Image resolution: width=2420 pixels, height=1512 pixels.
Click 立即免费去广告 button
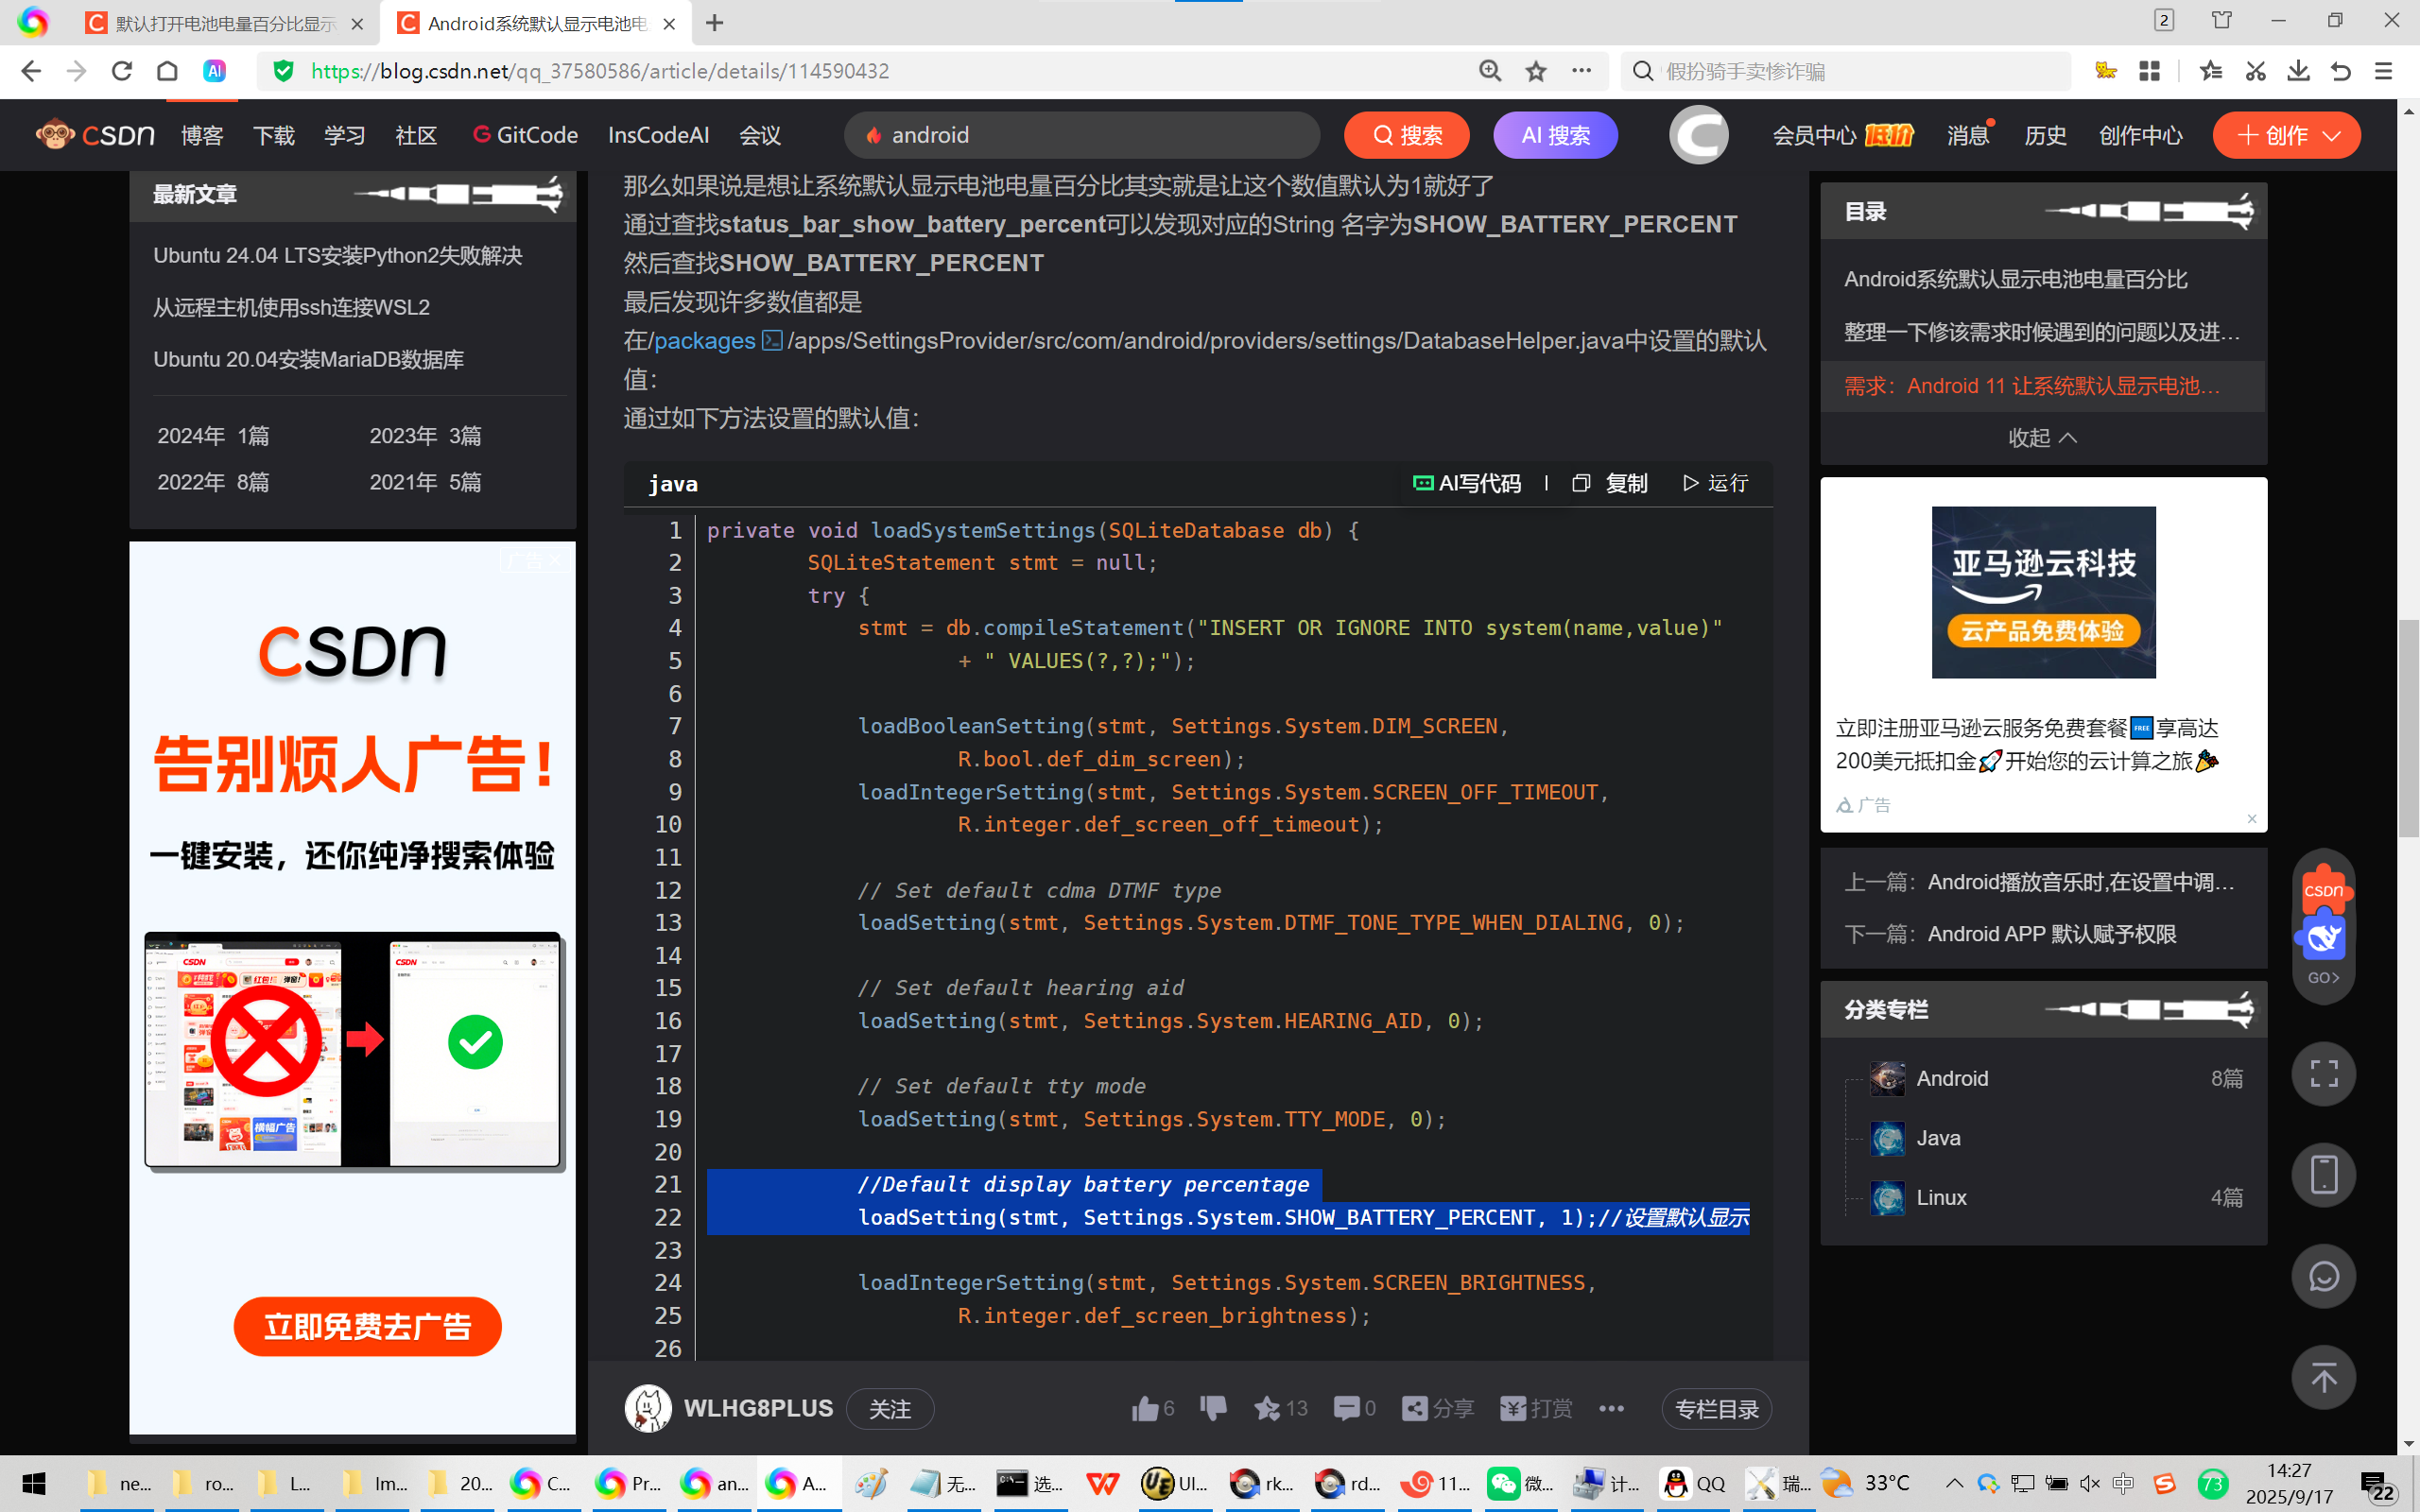pyautogui.click(x=367, y=1327)
